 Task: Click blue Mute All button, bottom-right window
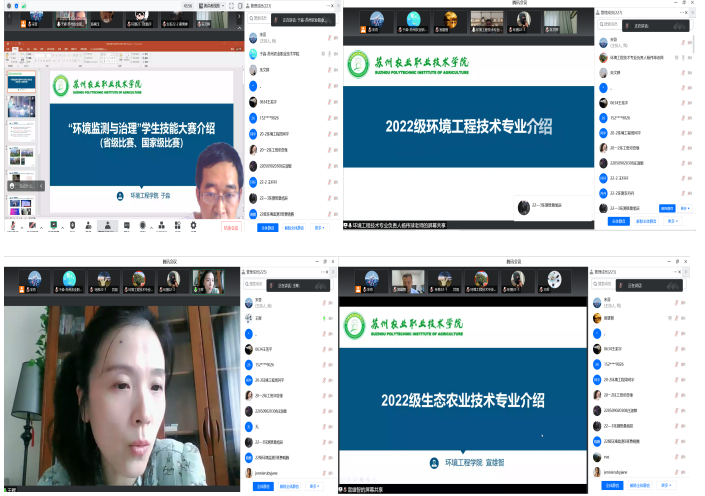pyautogui.click(x=612, y=485)
